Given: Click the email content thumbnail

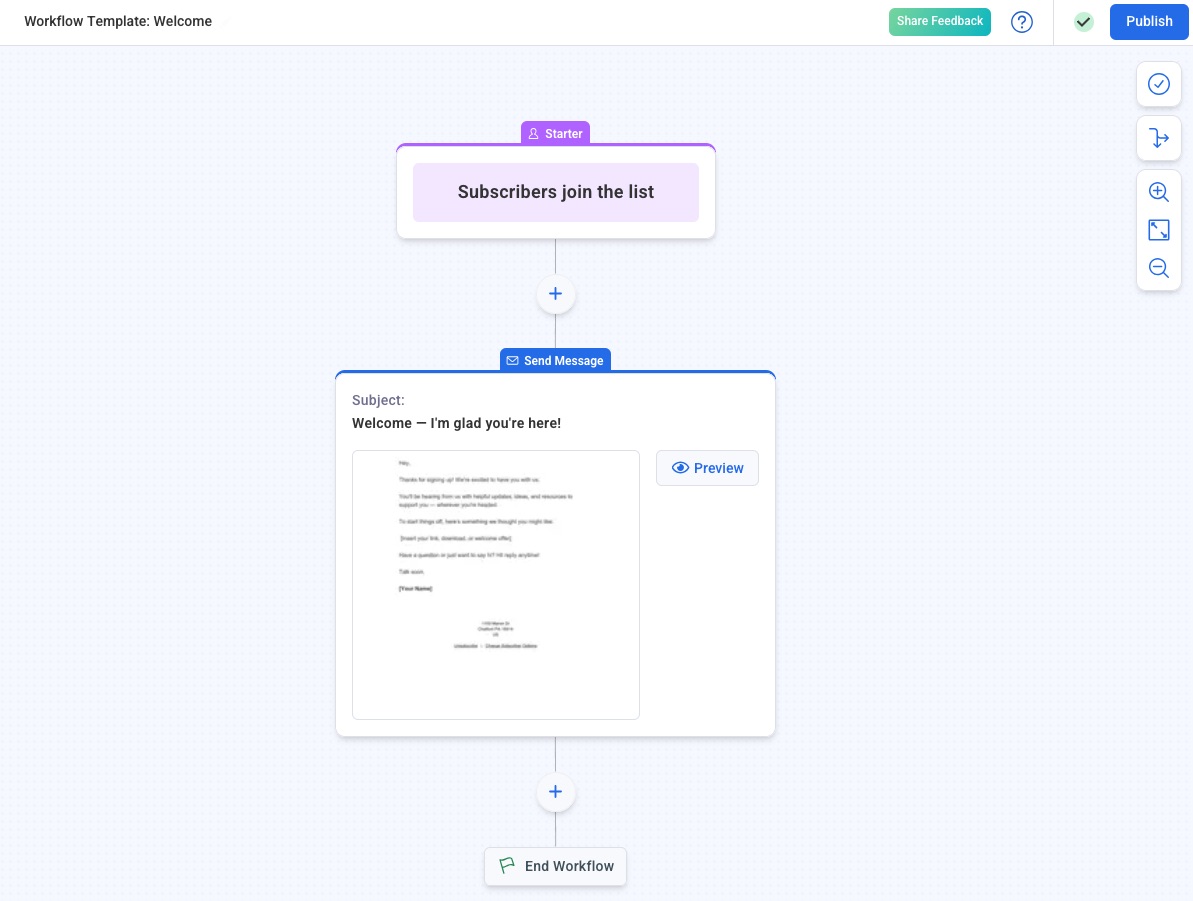Looking at the screenshot, I should (495, 584).
